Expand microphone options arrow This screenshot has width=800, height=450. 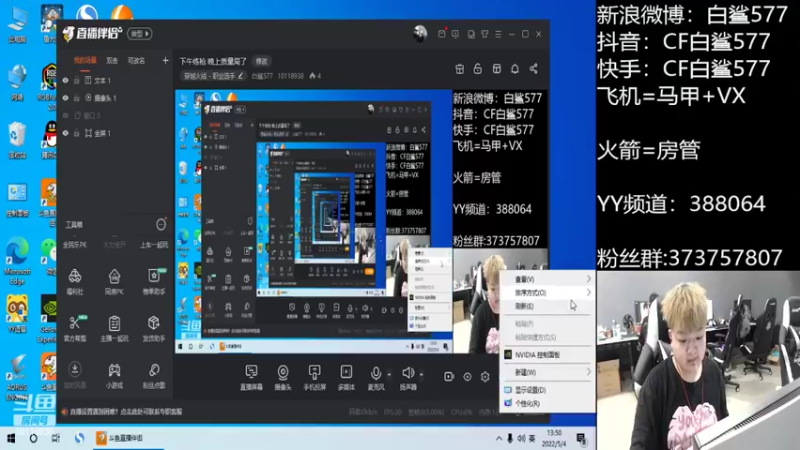point(389,374)
